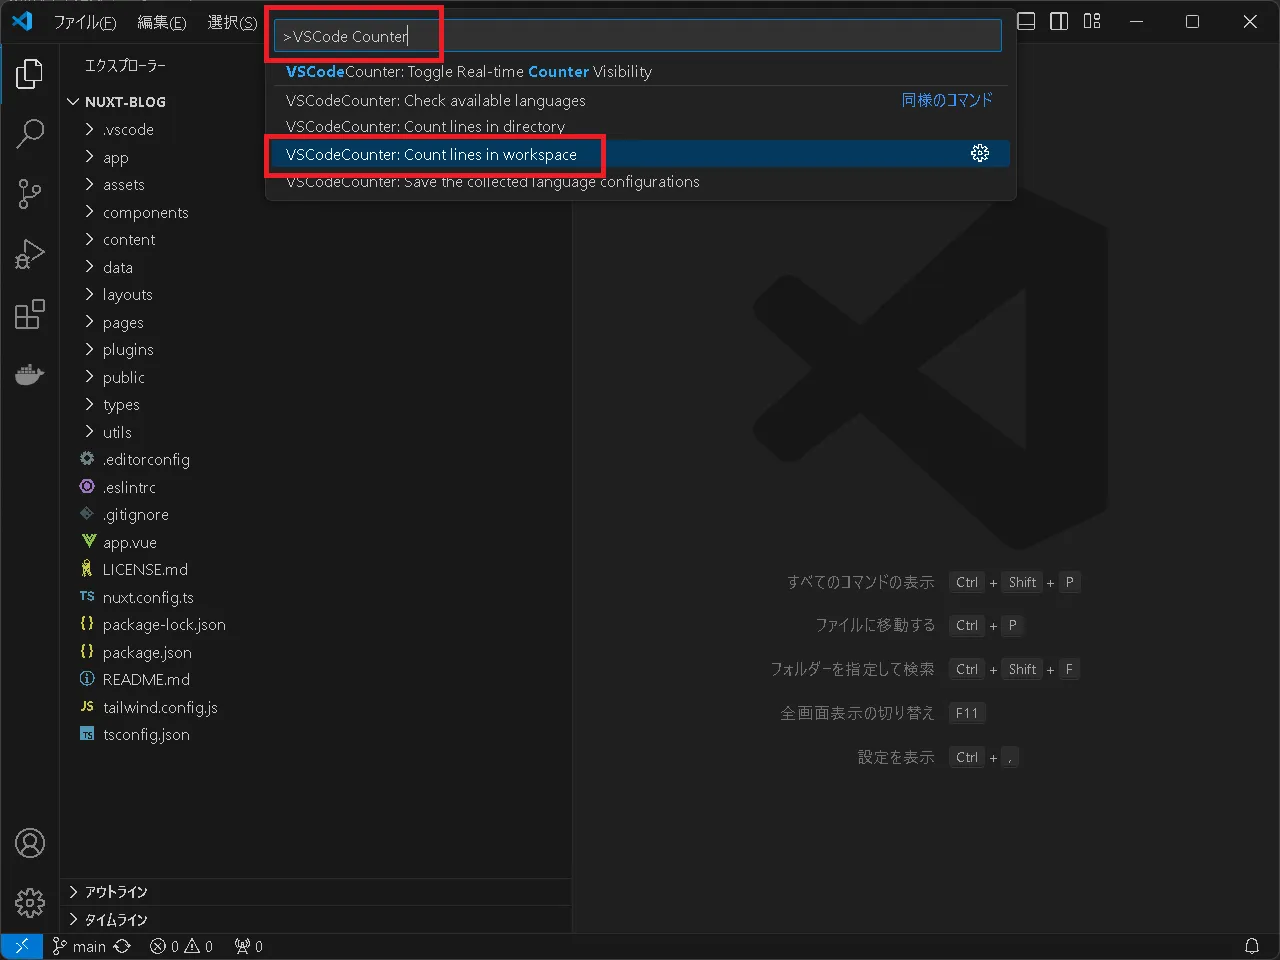Select Check available languages command
This screenshot has height=960, width=1280.
pos(640,100)
